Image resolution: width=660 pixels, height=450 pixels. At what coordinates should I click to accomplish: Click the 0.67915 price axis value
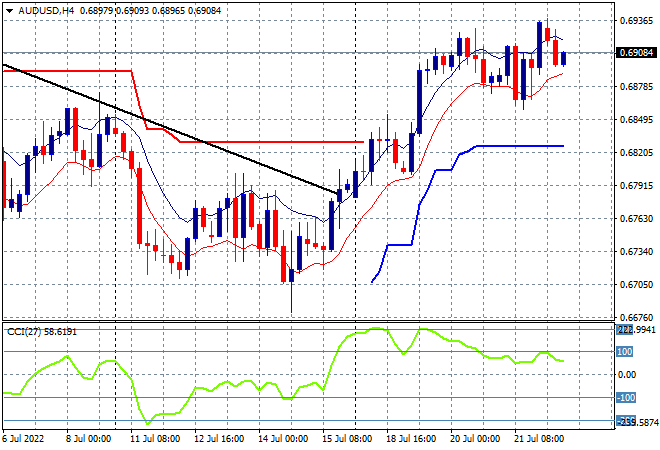click(x=636, y=185)
